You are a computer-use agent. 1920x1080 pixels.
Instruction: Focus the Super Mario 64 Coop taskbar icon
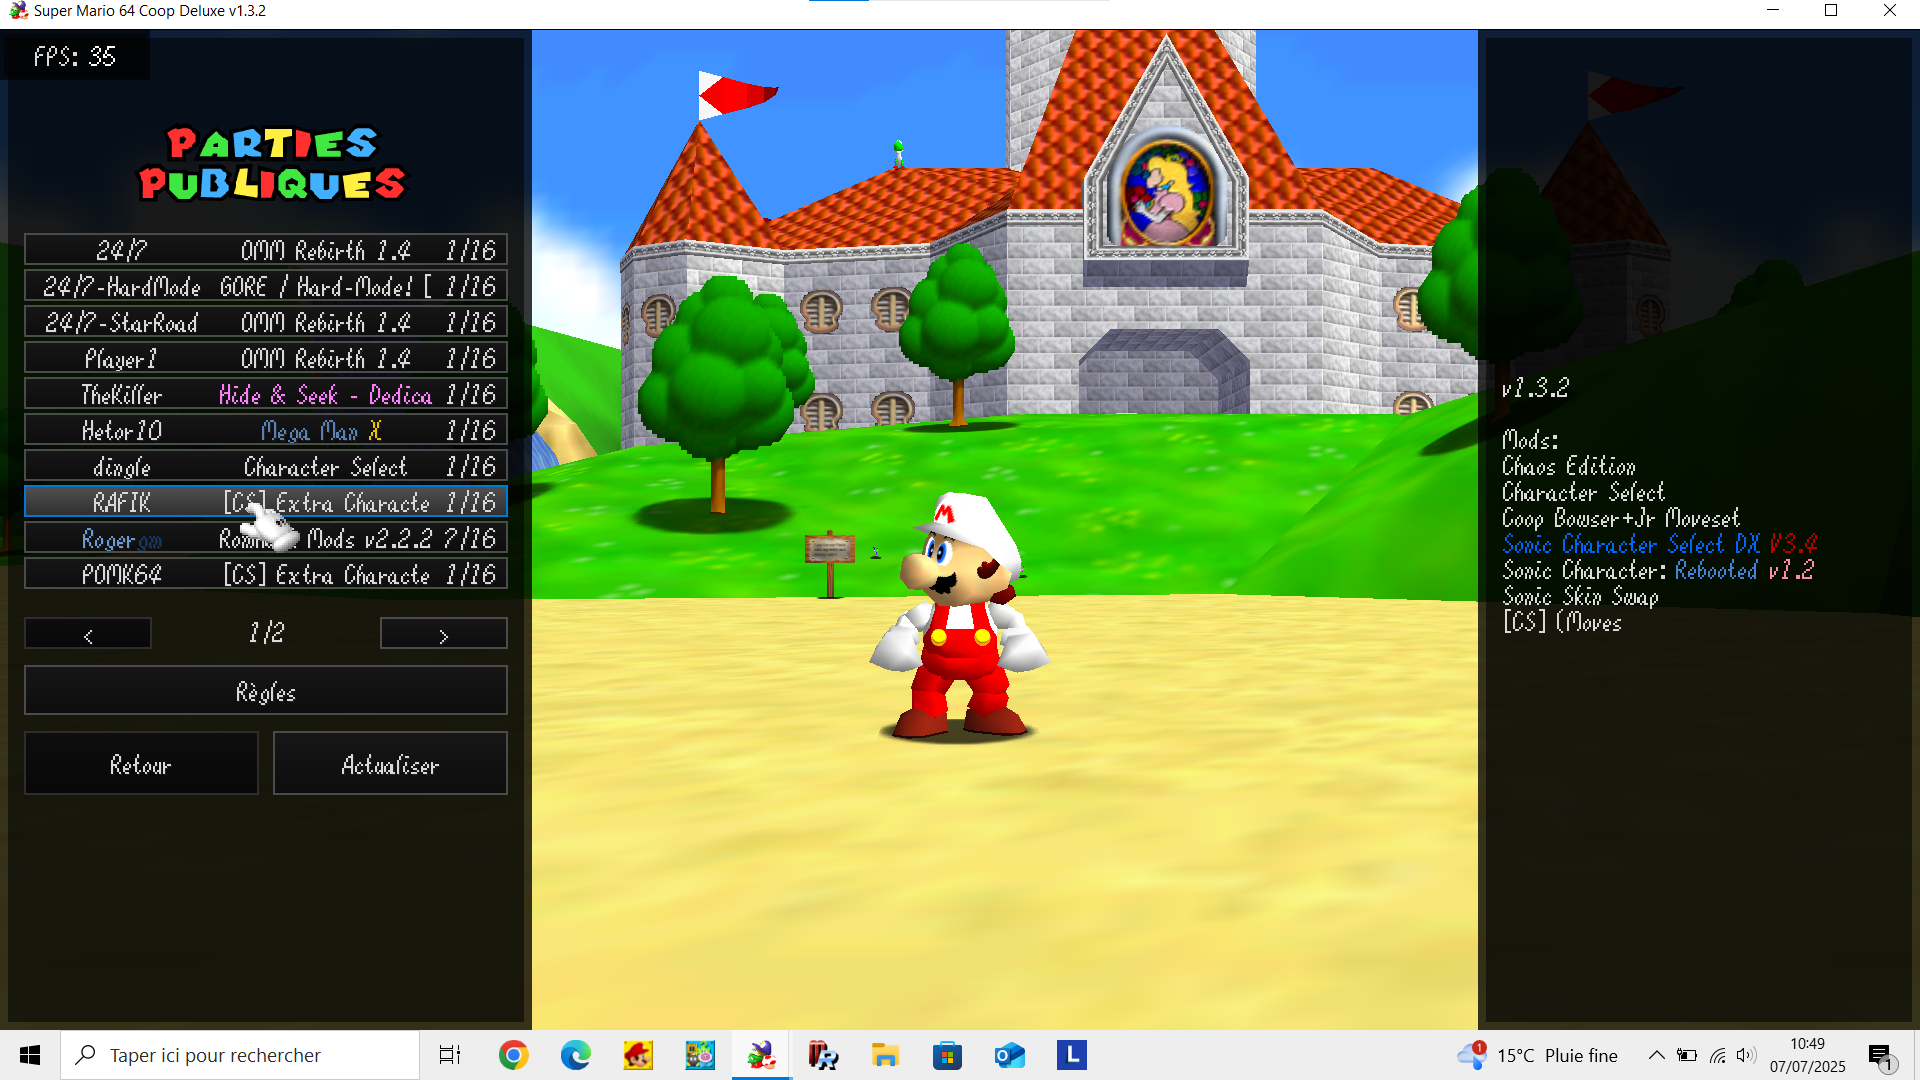pos(761,1055)
